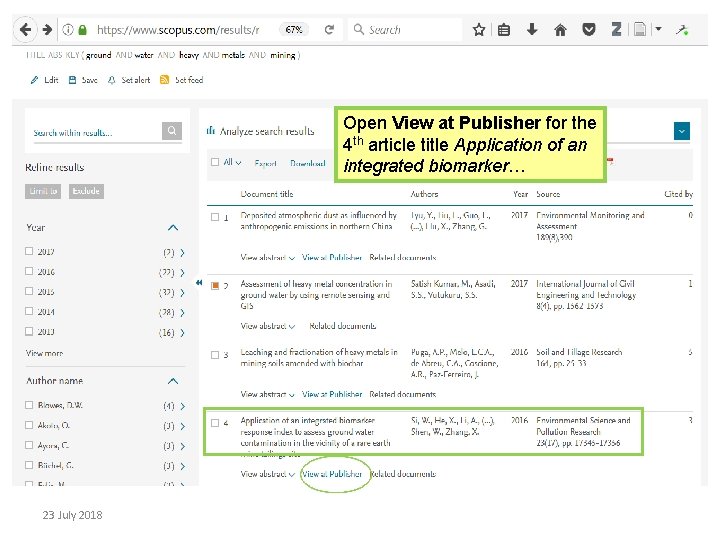Click the Analyze search results chart icon
The image size is (720, 540).
point(211,131)
